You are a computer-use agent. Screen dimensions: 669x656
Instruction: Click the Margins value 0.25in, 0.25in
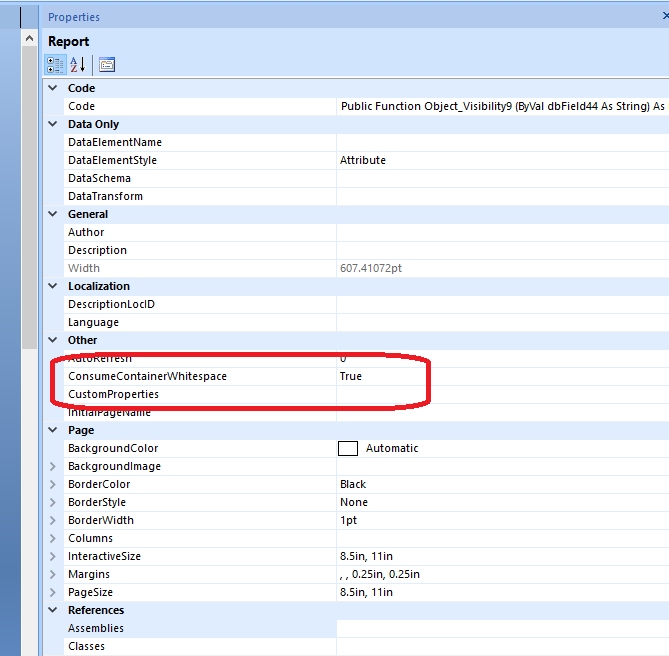coord(380,574)
